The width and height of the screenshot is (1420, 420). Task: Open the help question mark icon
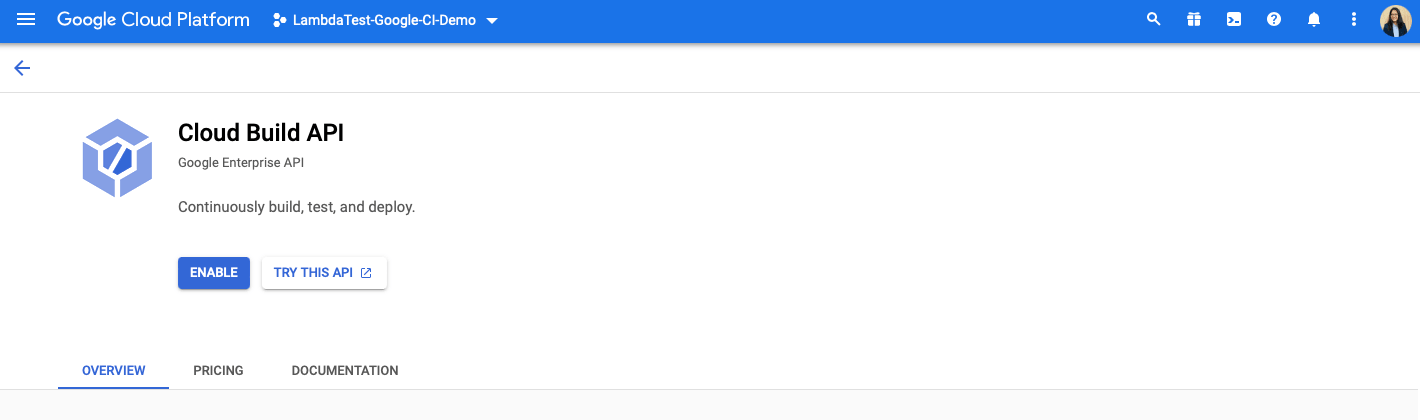[x=1274, y=20]
